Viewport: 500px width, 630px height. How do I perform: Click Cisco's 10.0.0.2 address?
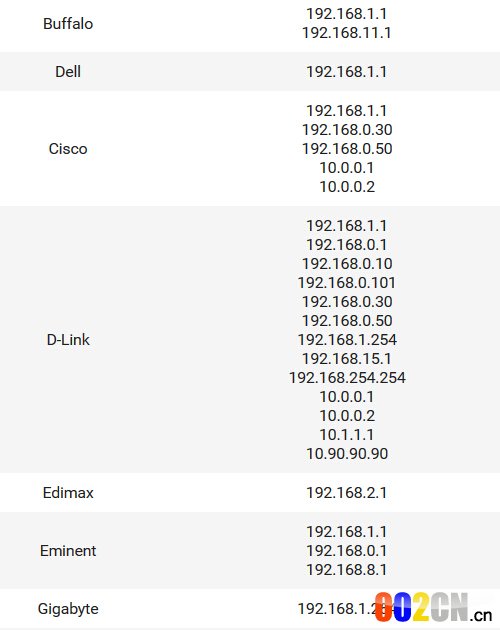pyautogui.click(x=347, y=187)
